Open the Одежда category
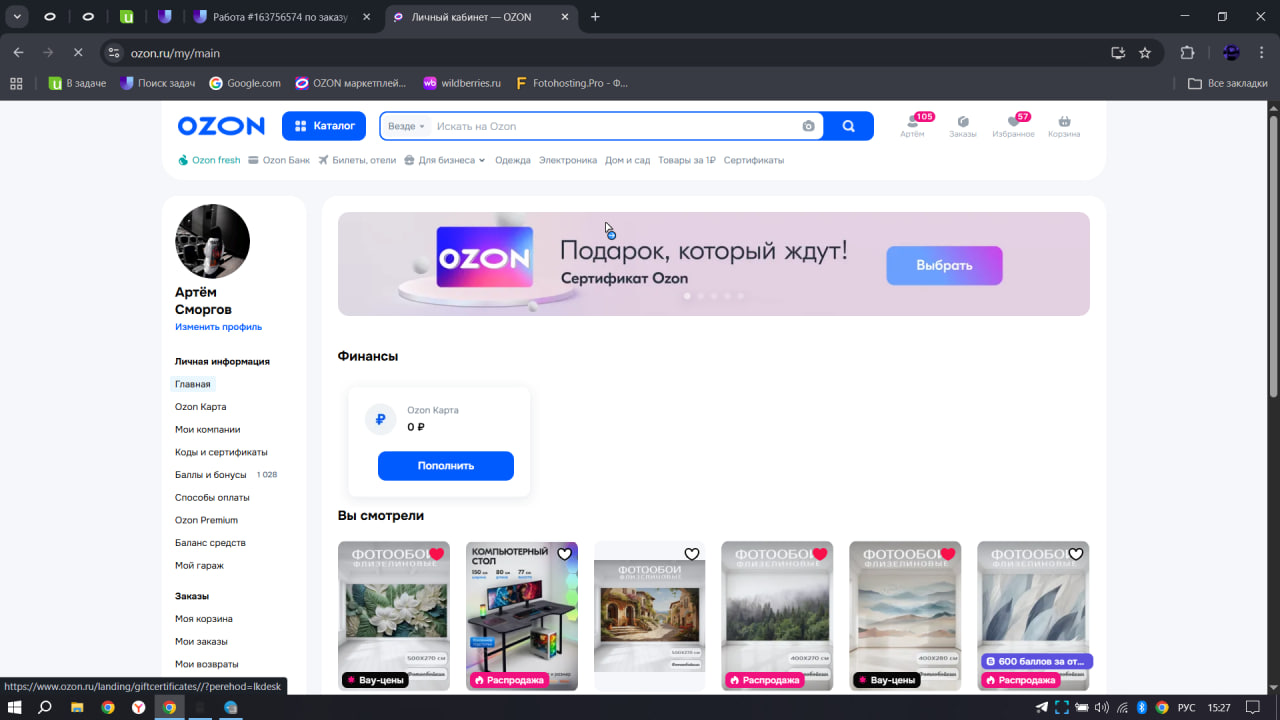Screen dimensions: 1280x720 pyautogui.click(x=513, y=160)
